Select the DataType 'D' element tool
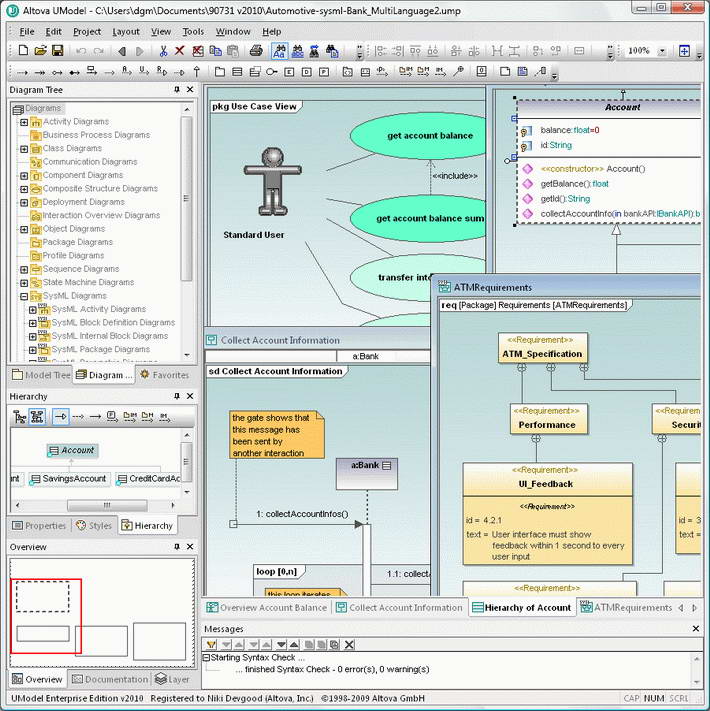This screenshot has height=711, width=710. click(306, 72)
